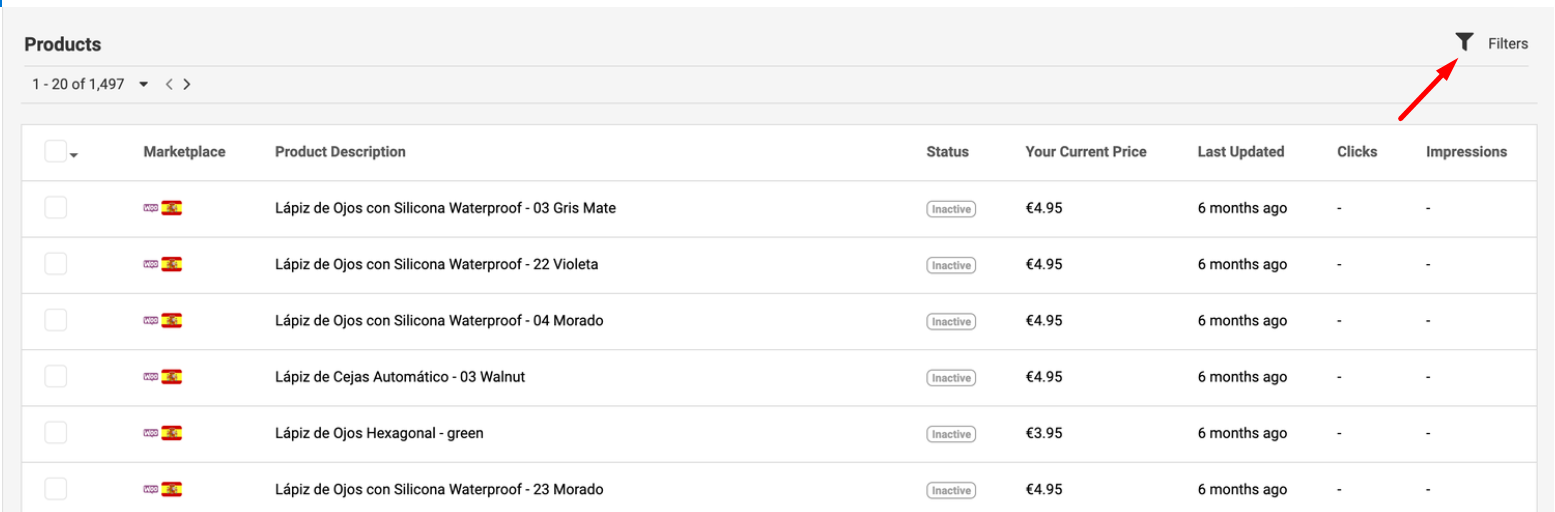
Task: Sort by Your Current Price column
Action: 1085,152
